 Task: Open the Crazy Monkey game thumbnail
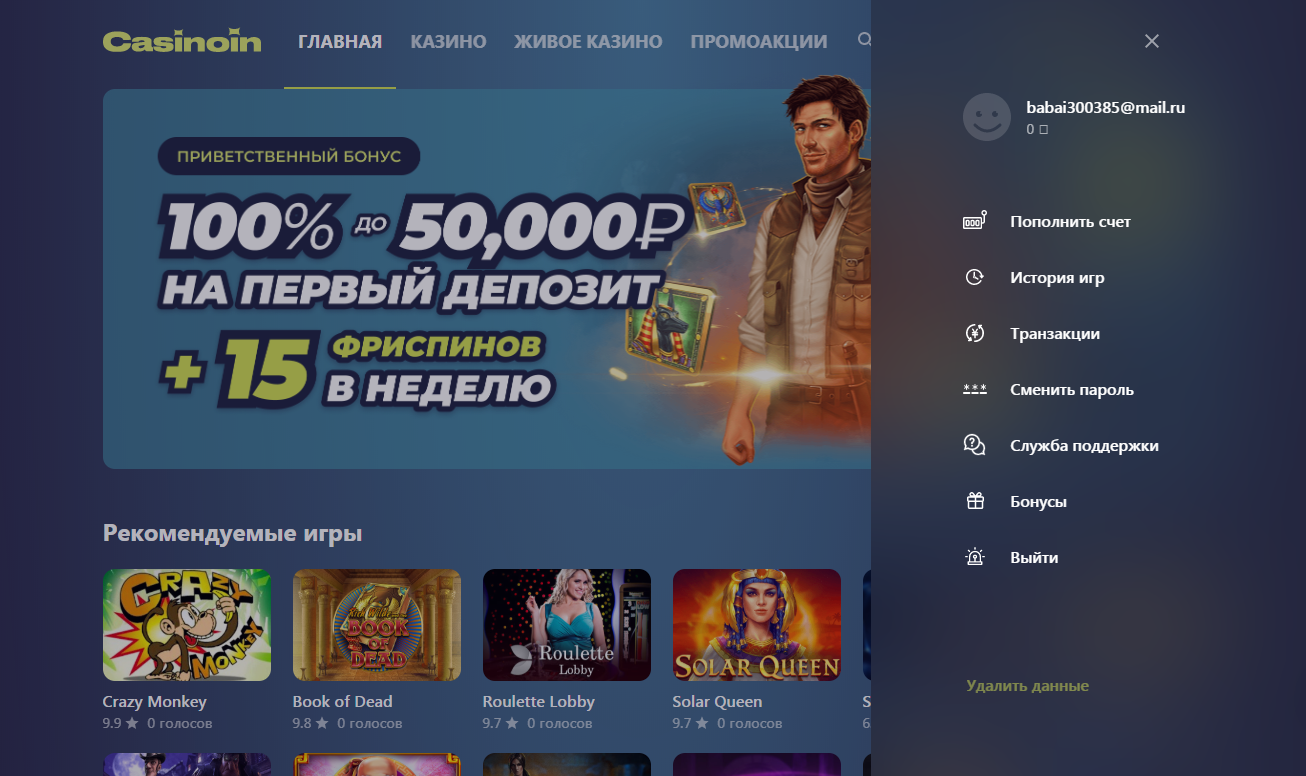pyautogui.click(x=187, y=625)
